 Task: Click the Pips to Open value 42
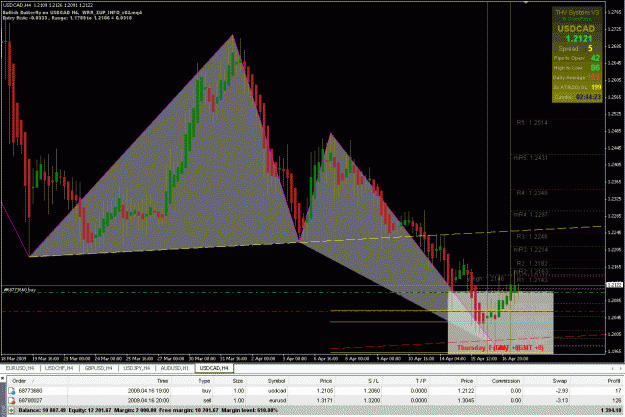tap(596, 58)
